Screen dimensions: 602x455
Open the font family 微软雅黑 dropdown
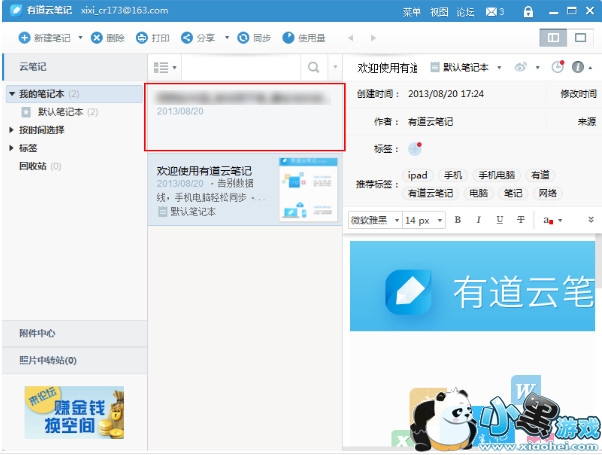[375, 220]
